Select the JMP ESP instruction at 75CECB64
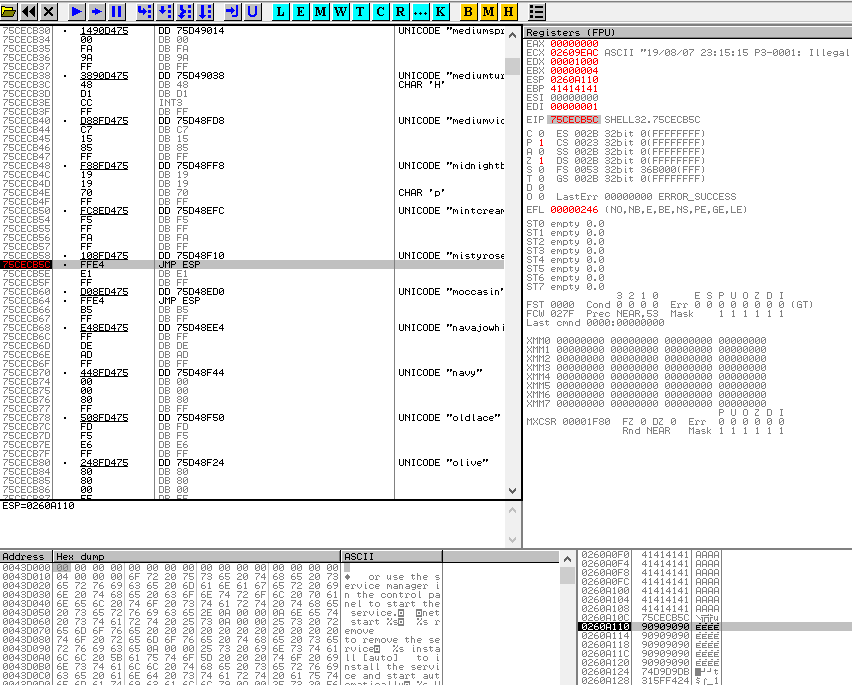The image size is (852, 685). pos(179,300)
